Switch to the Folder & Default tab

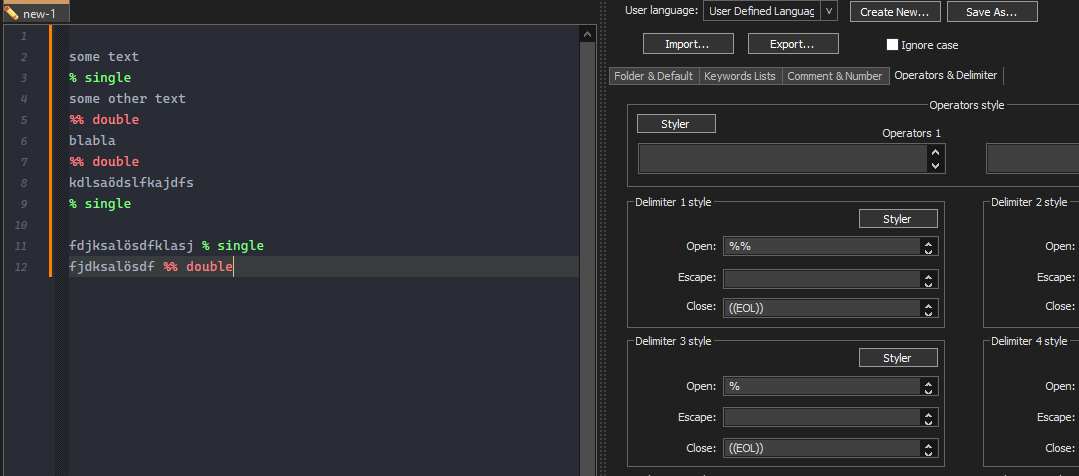coord(653,76)
